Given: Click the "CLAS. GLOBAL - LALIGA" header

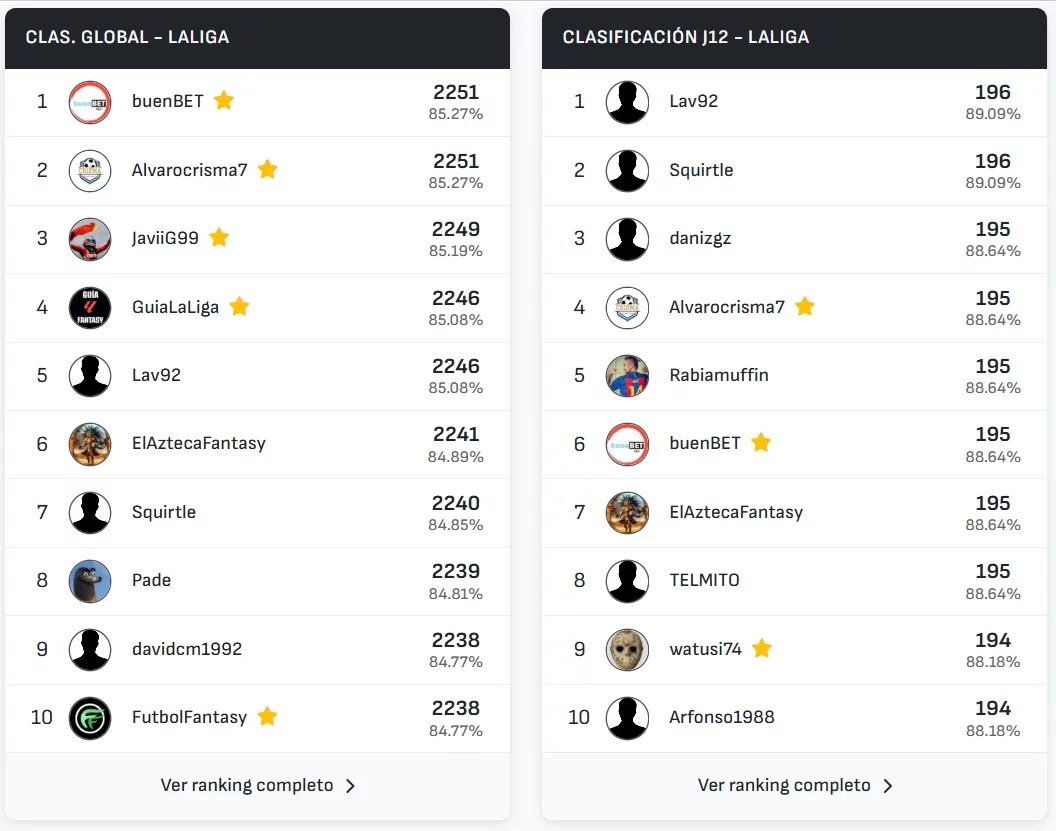Looking at the screenshot, I should (127, 37).
